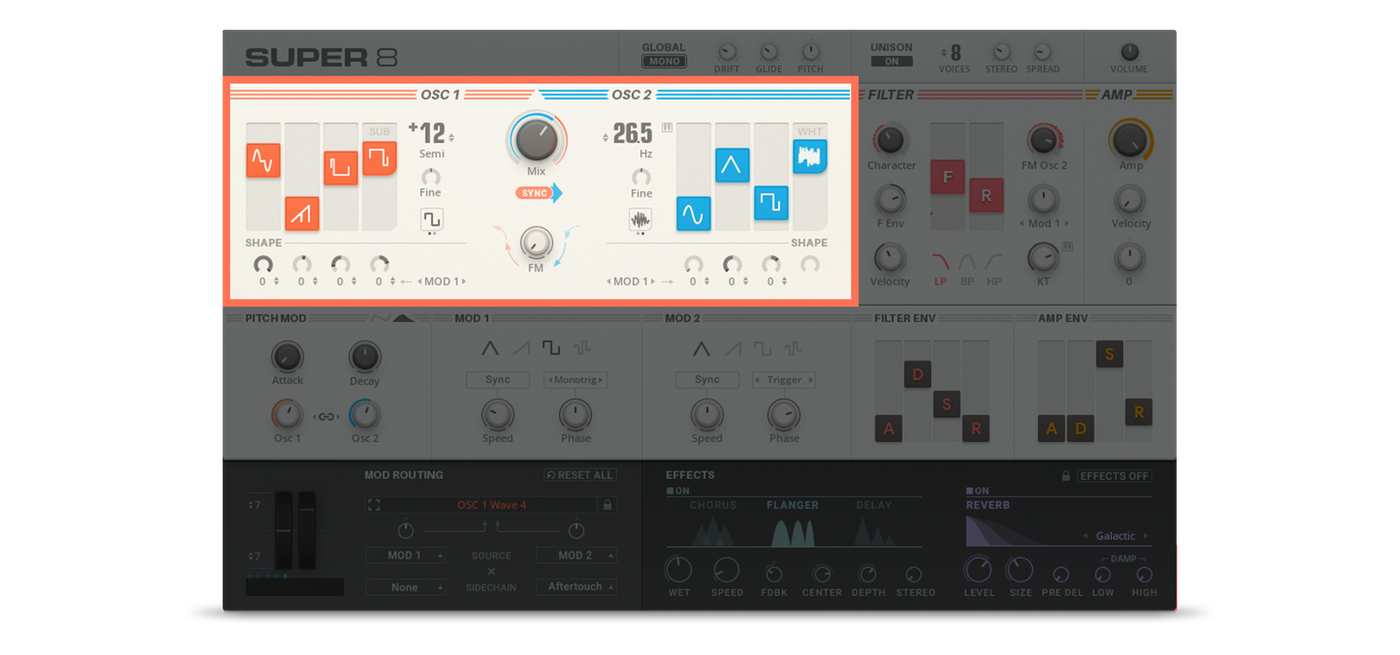The height and width of the screenshot is (655, 1400).
Task: Toggle the UNISON ON switch
Action: click(891, 61)
